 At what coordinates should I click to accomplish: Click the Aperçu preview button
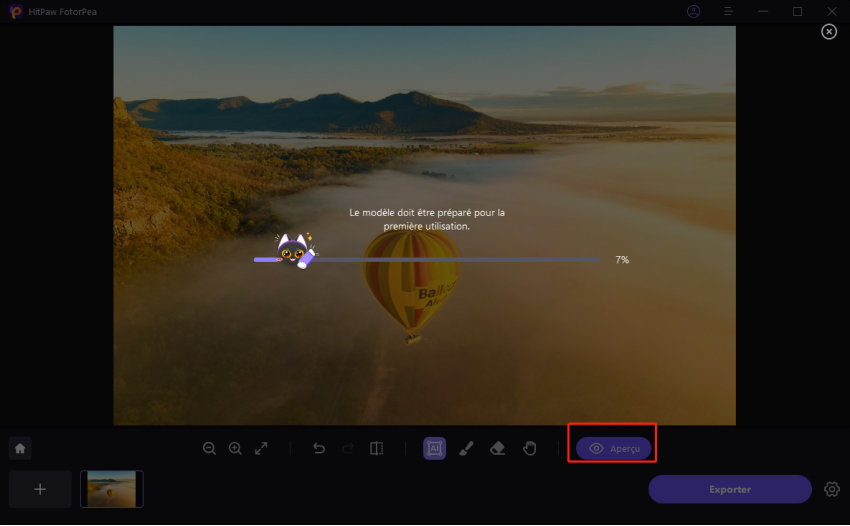point(613,449)
